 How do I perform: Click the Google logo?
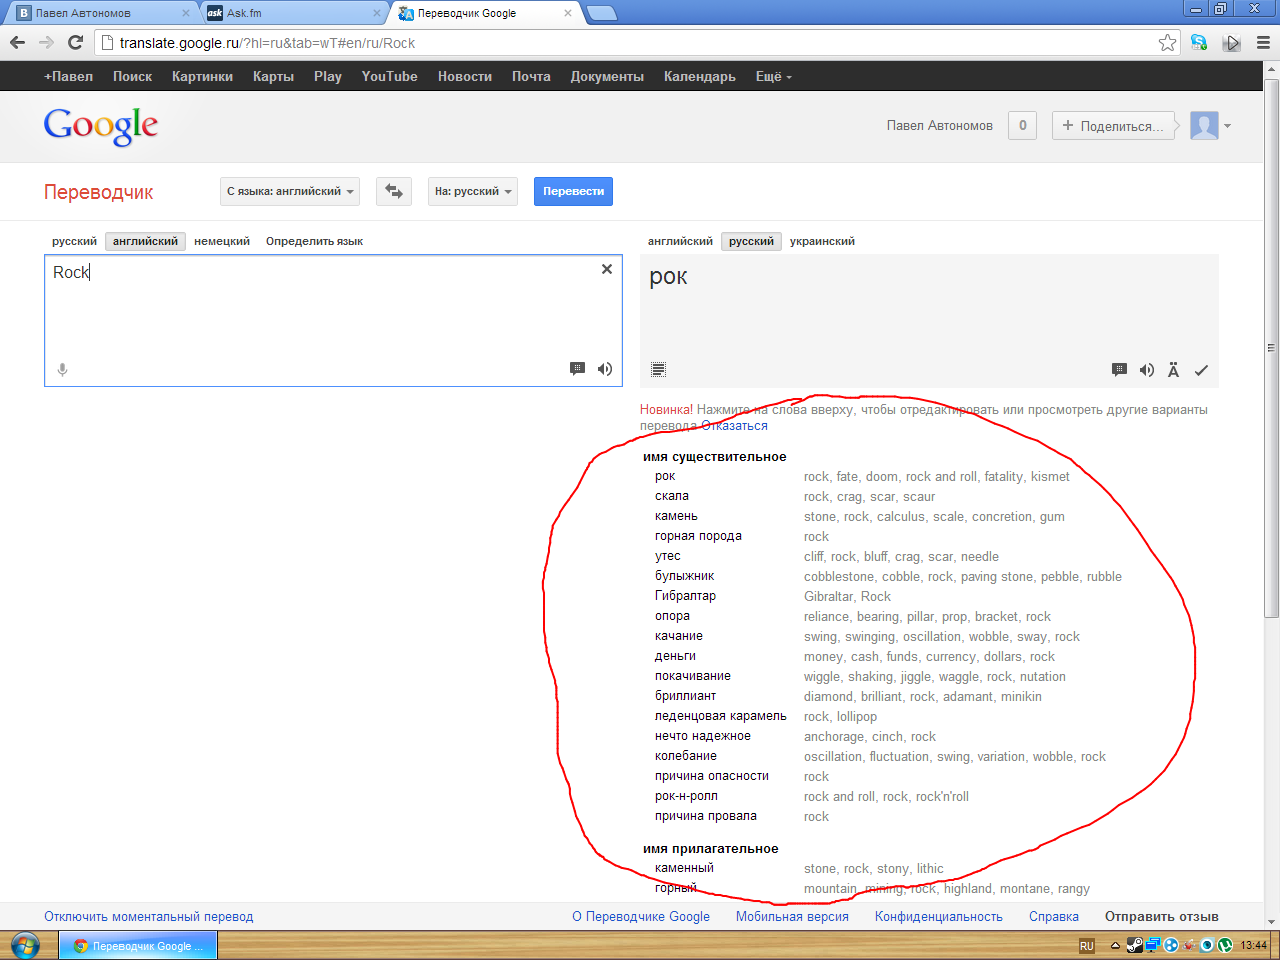(x=100, y=126)
